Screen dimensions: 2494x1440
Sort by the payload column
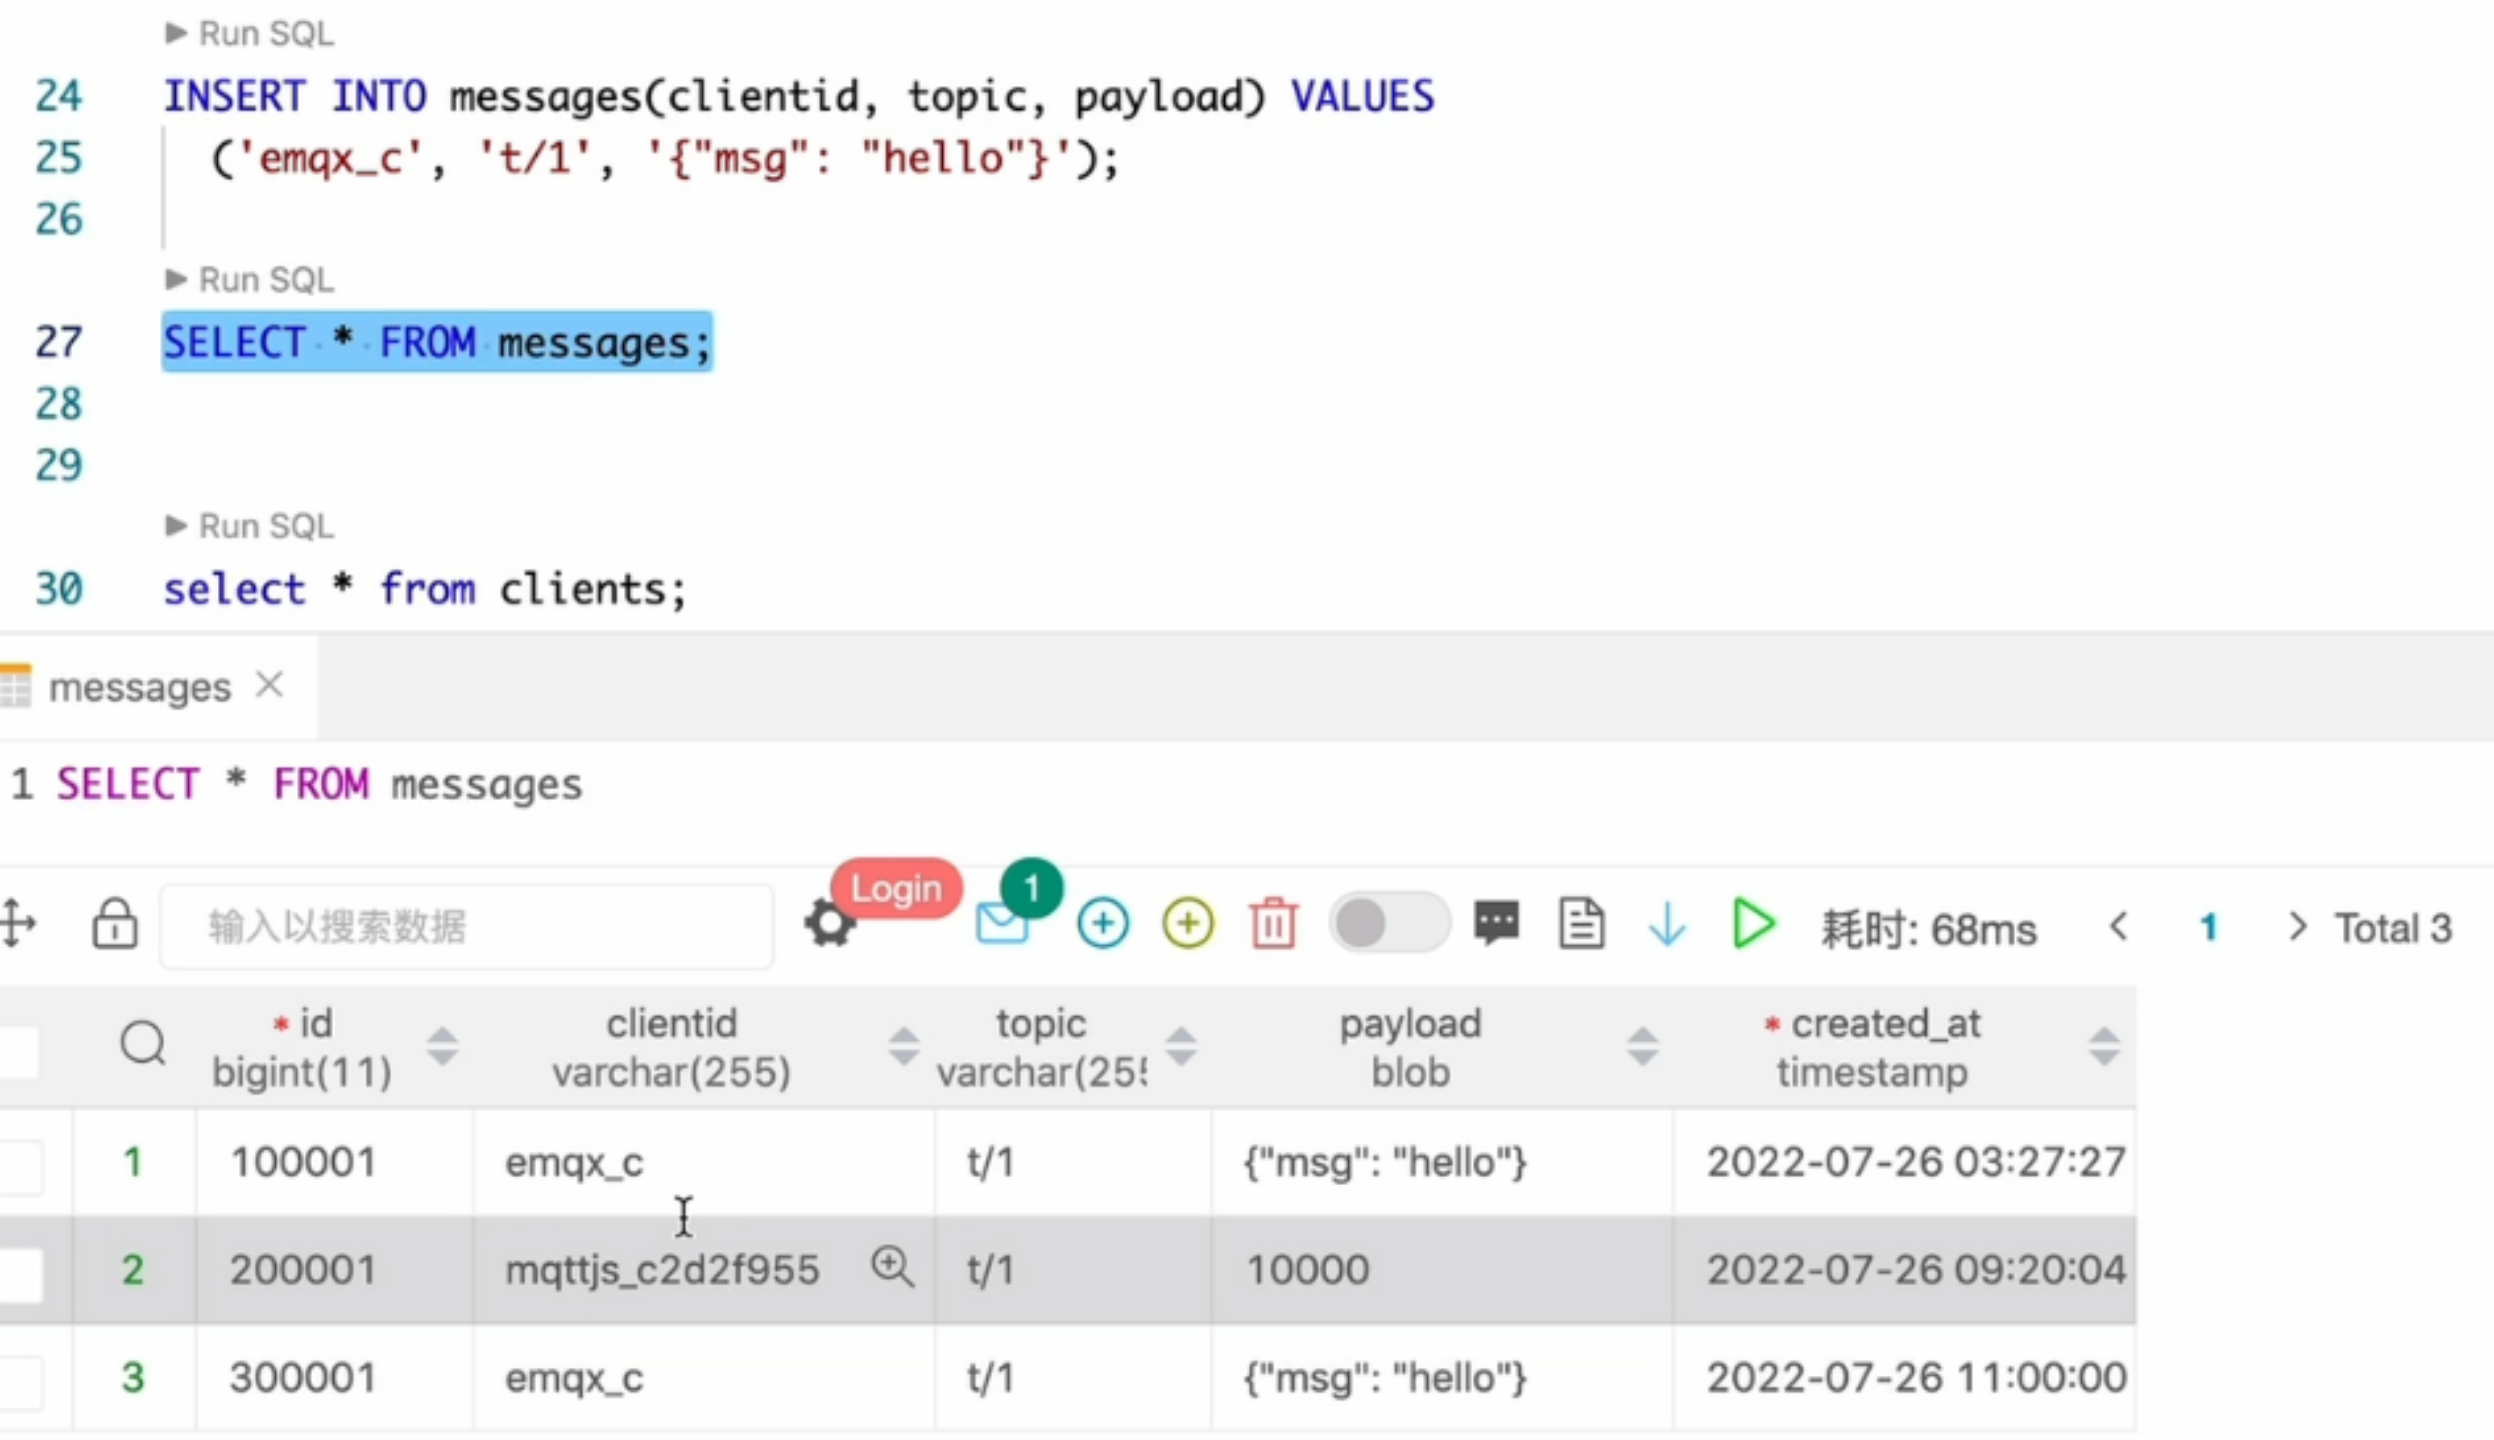point(1642,1047)
